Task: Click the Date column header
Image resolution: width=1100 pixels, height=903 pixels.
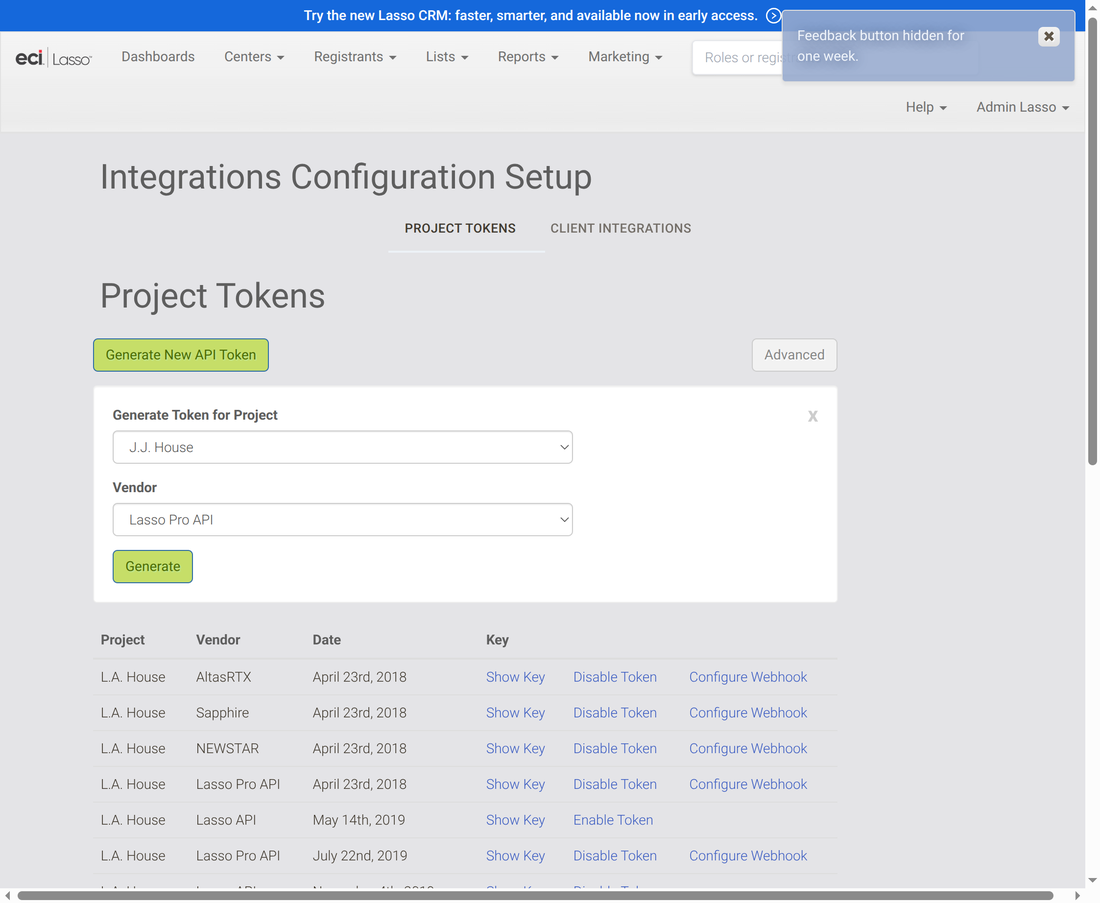Action: 327,640
